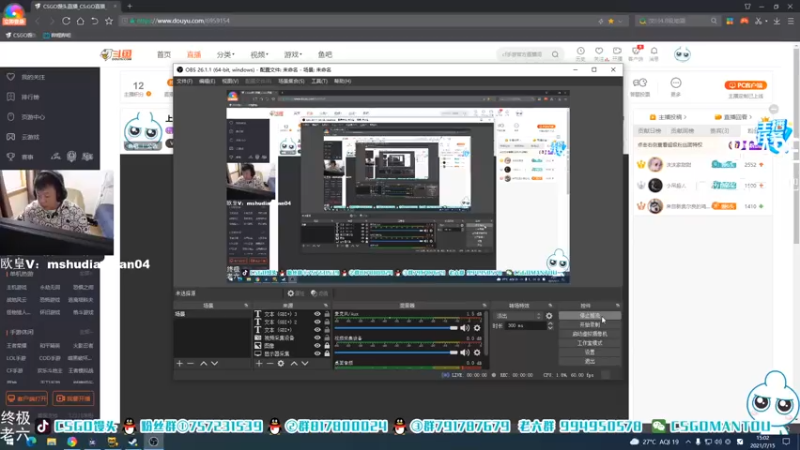The width and height of the screenshot is (800, 450).
Task: Pop out the Scenes dock panel
Action: click(246, 306)
